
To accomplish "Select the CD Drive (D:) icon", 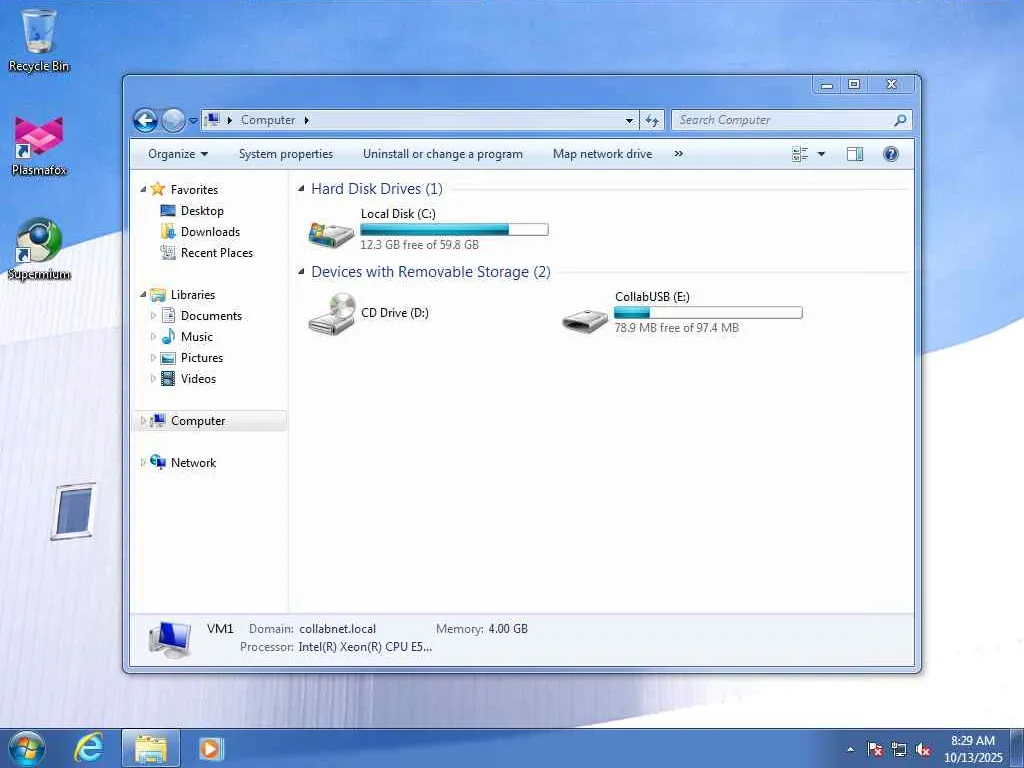I will tap(332, 314).
